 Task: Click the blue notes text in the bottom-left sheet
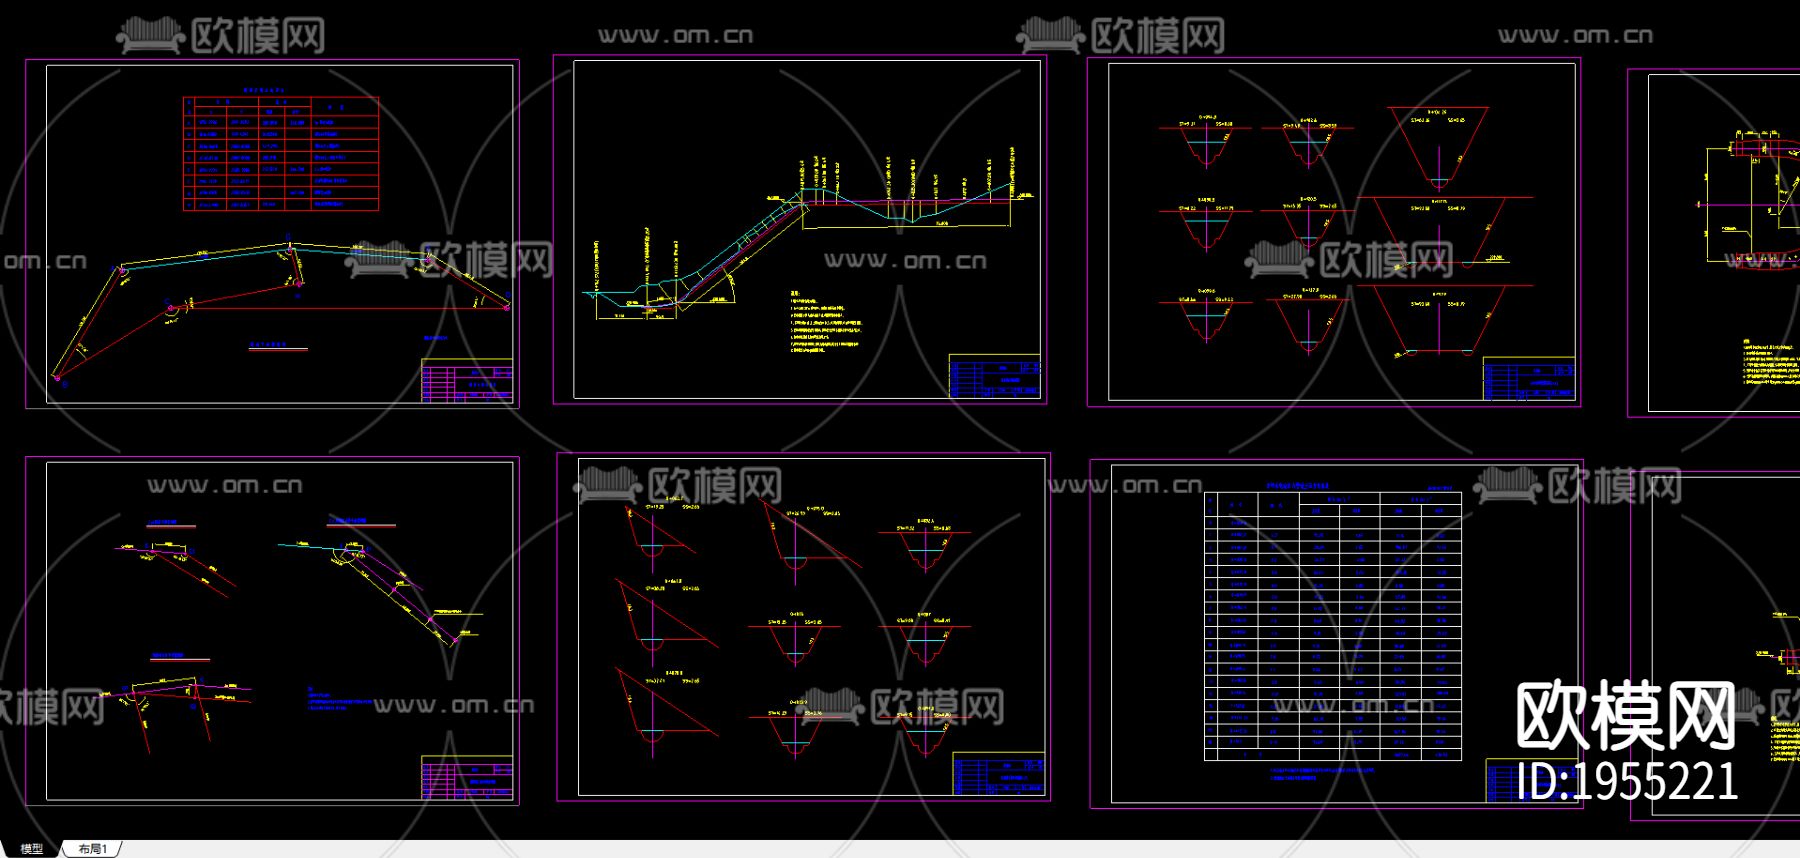pyautogui.click(x=340, y=698)
